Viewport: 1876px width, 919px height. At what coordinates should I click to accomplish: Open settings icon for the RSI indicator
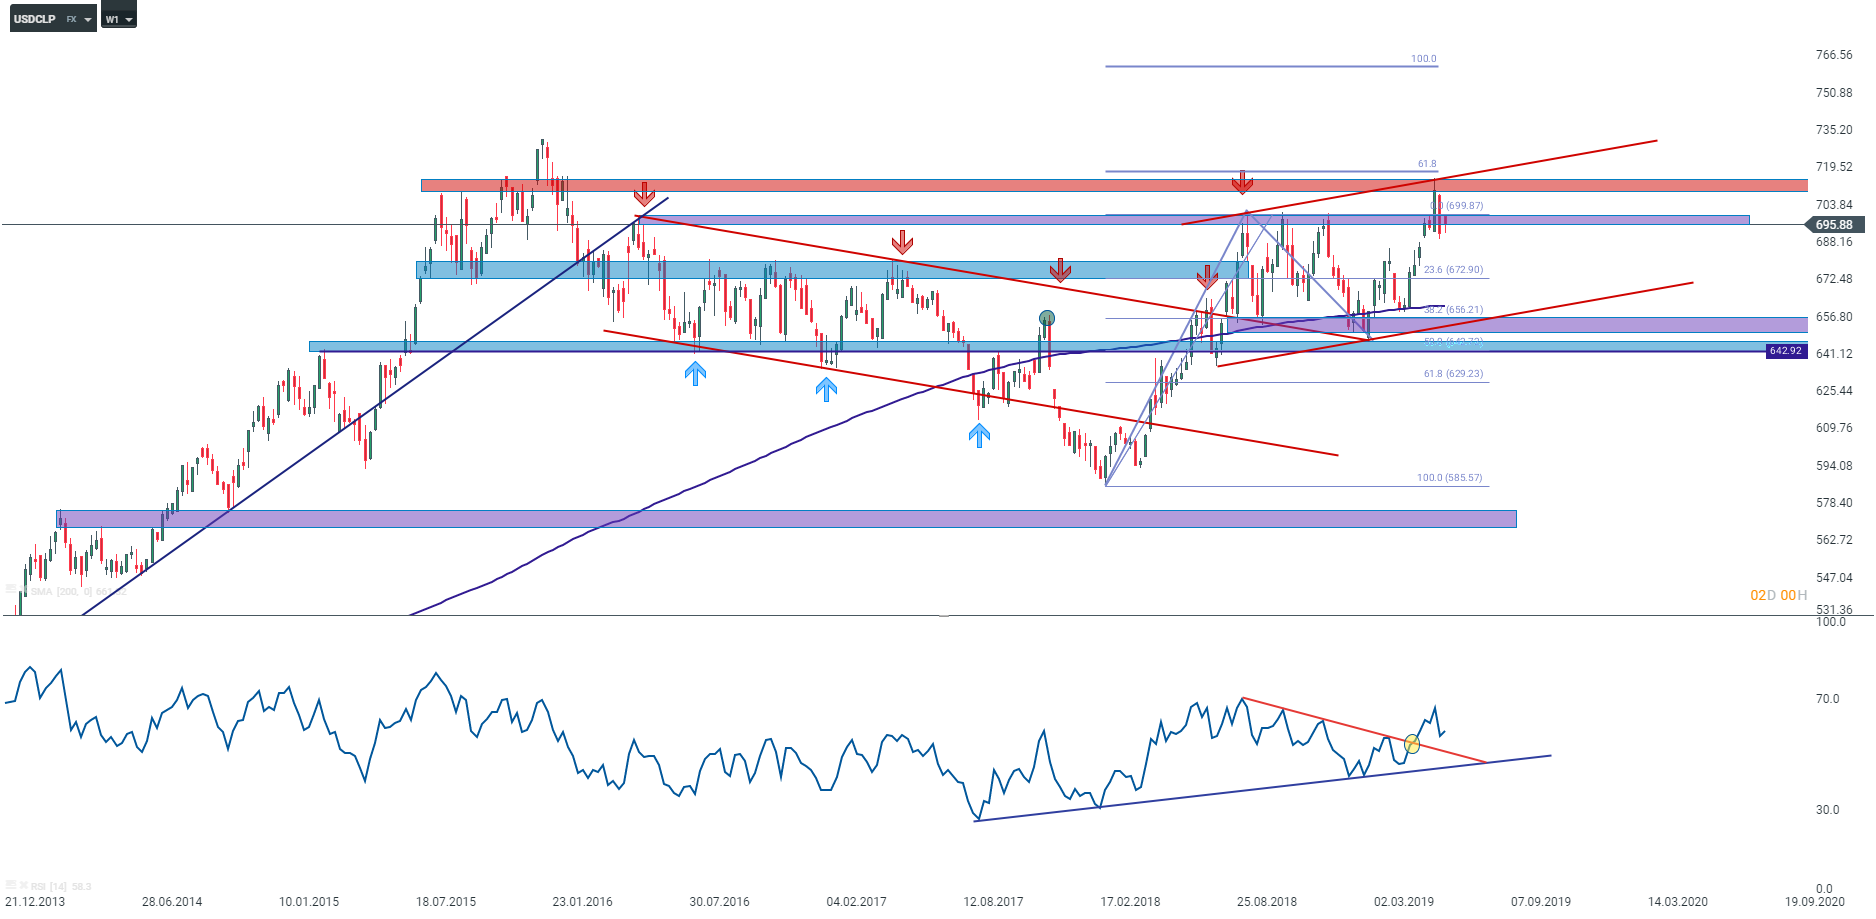tap(11, 886)
